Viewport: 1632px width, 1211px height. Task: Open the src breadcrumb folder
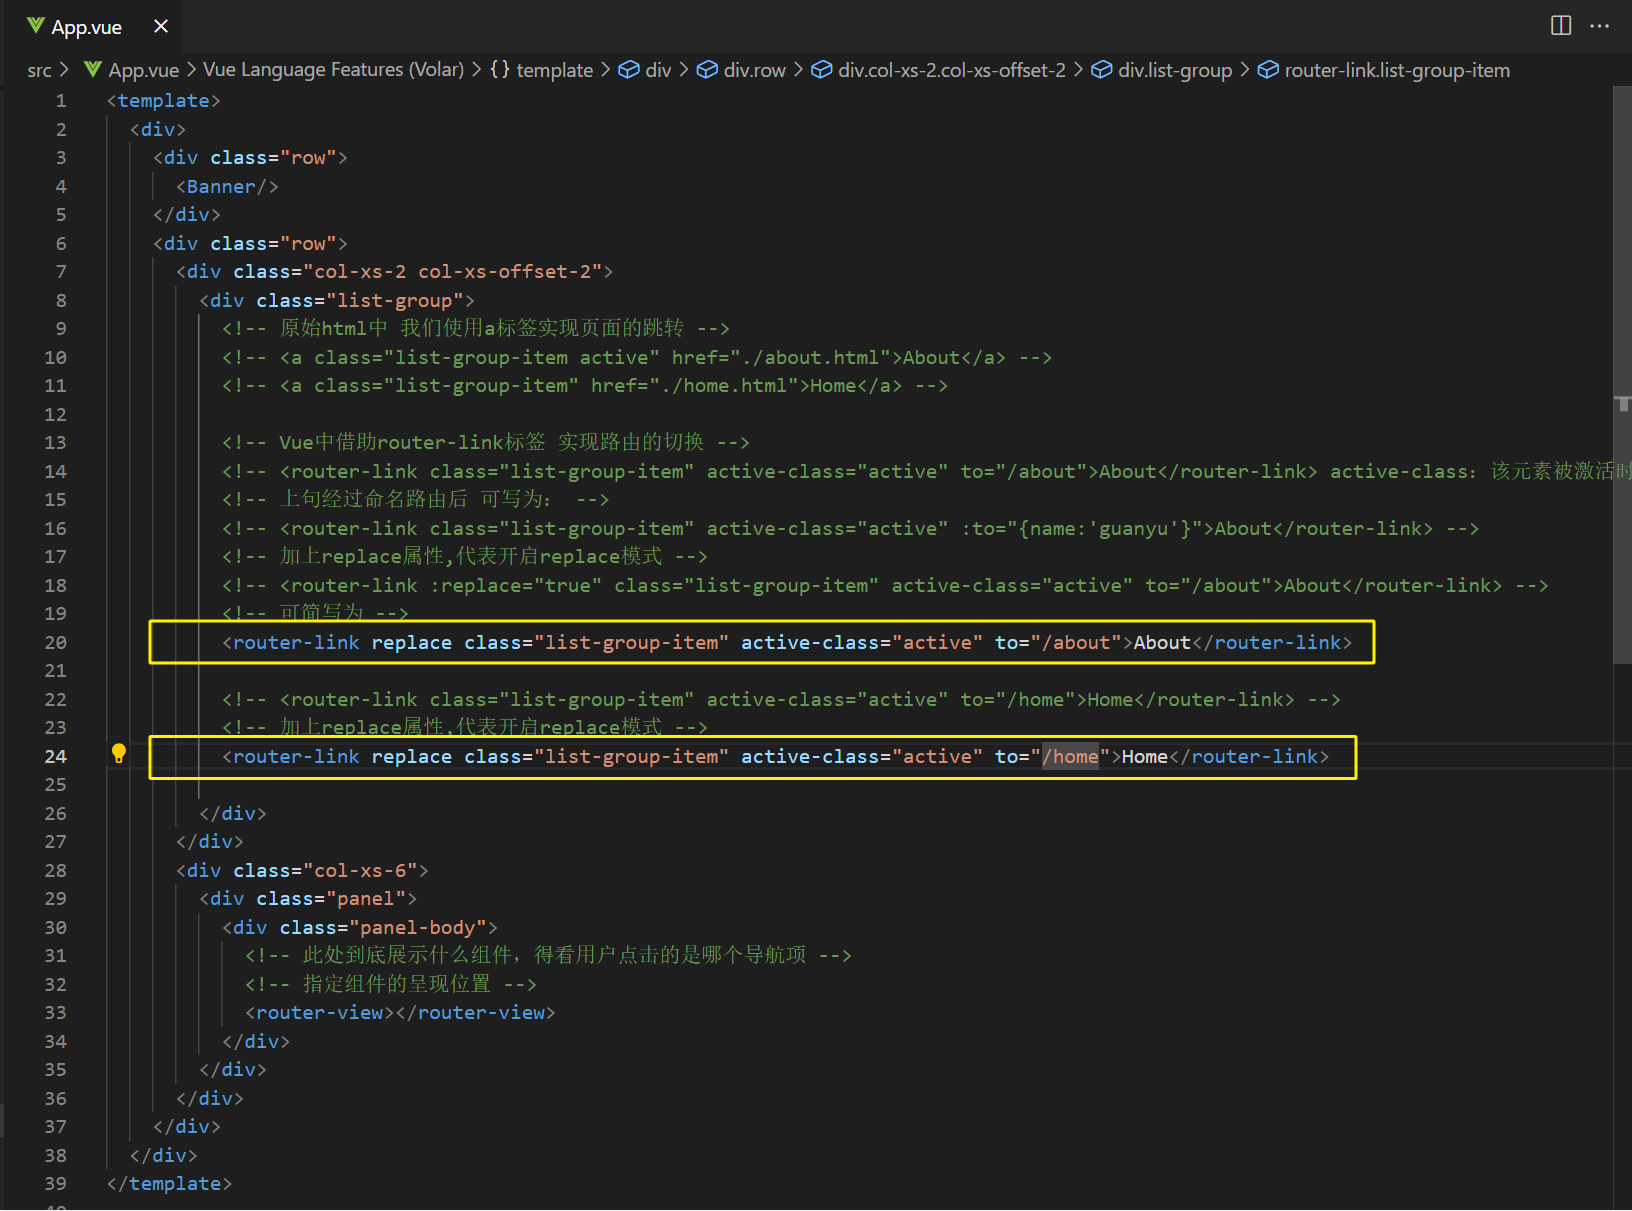(39, 70)
